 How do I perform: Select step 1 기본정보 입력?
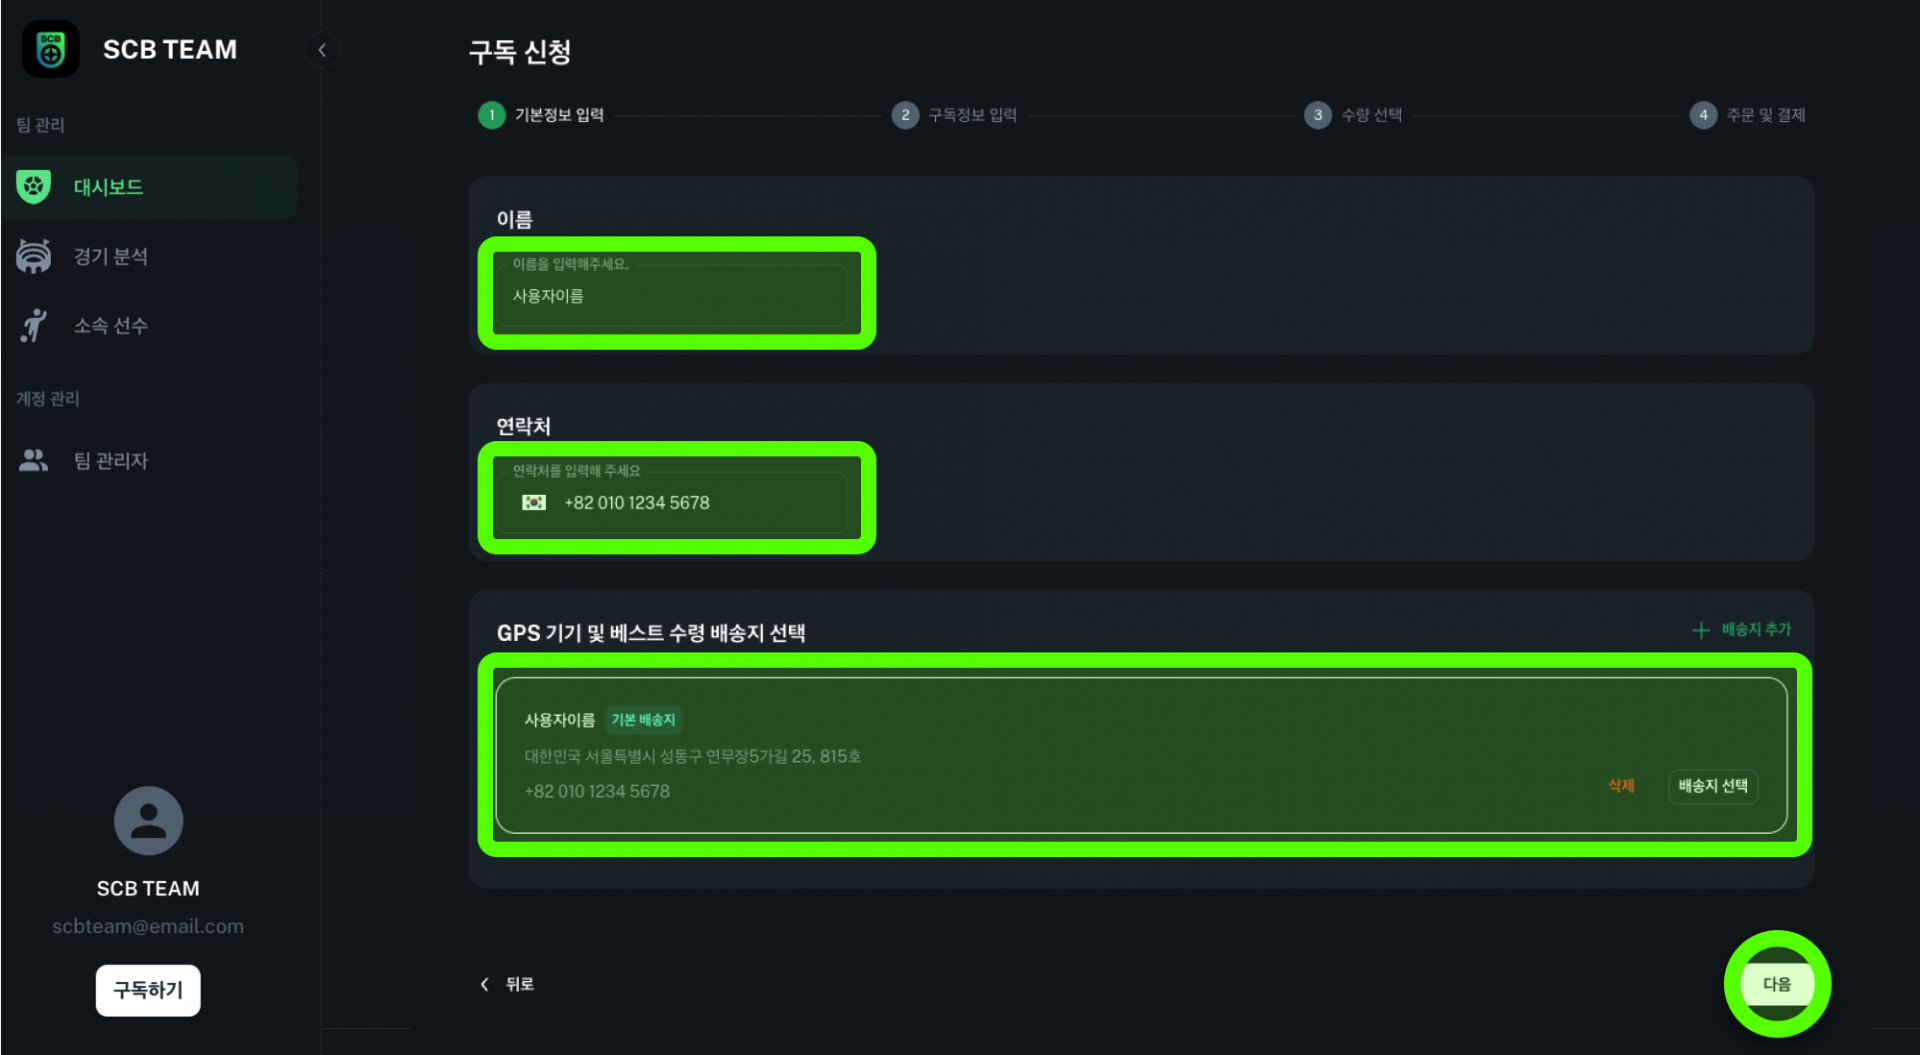coord(541,115)
